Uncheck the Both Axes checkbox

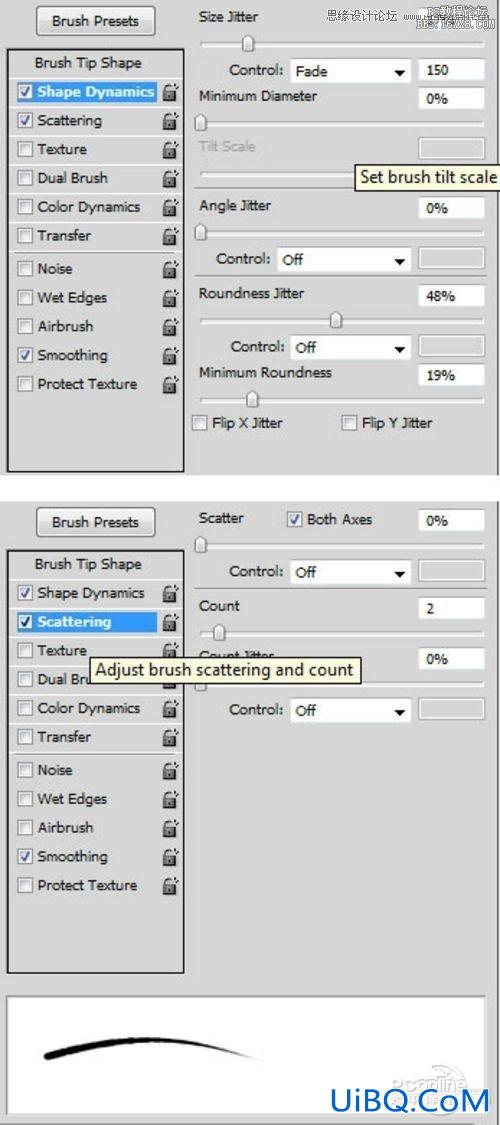click(294, 519)
